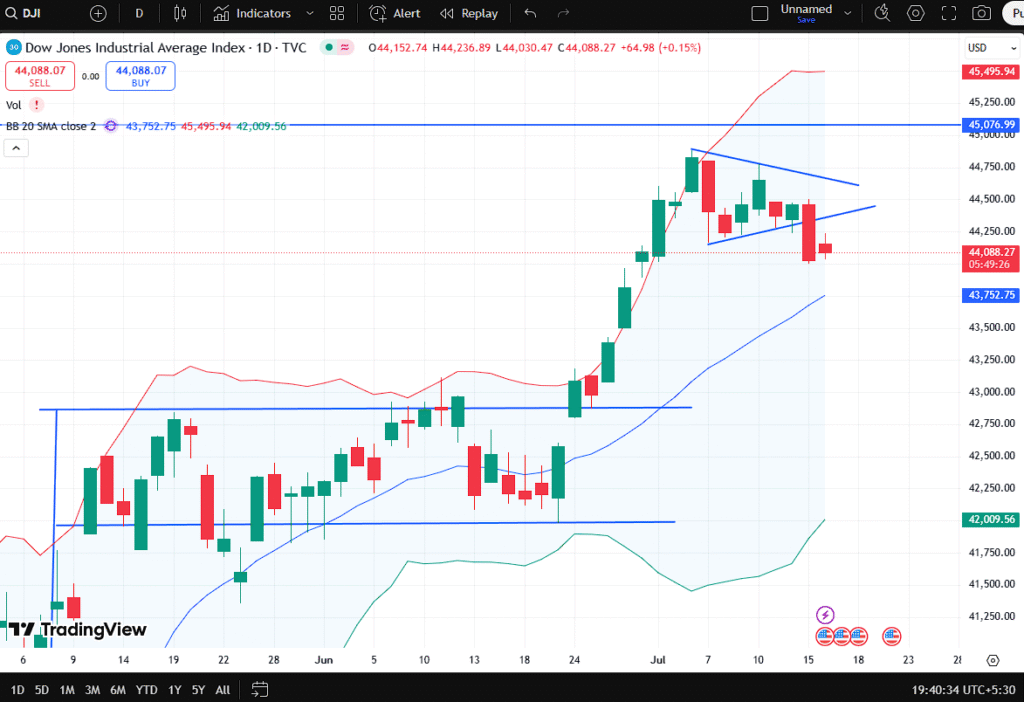Select the 6M date range
The width and height of the screenshot is (1024, 702).
118,690
